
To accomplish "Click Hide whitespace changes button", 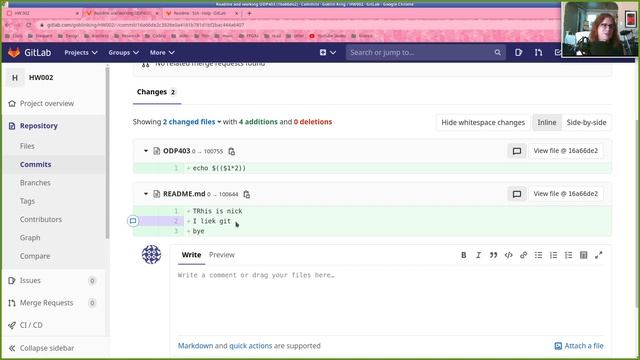I will pyautogui.click(x=483, y=122).
